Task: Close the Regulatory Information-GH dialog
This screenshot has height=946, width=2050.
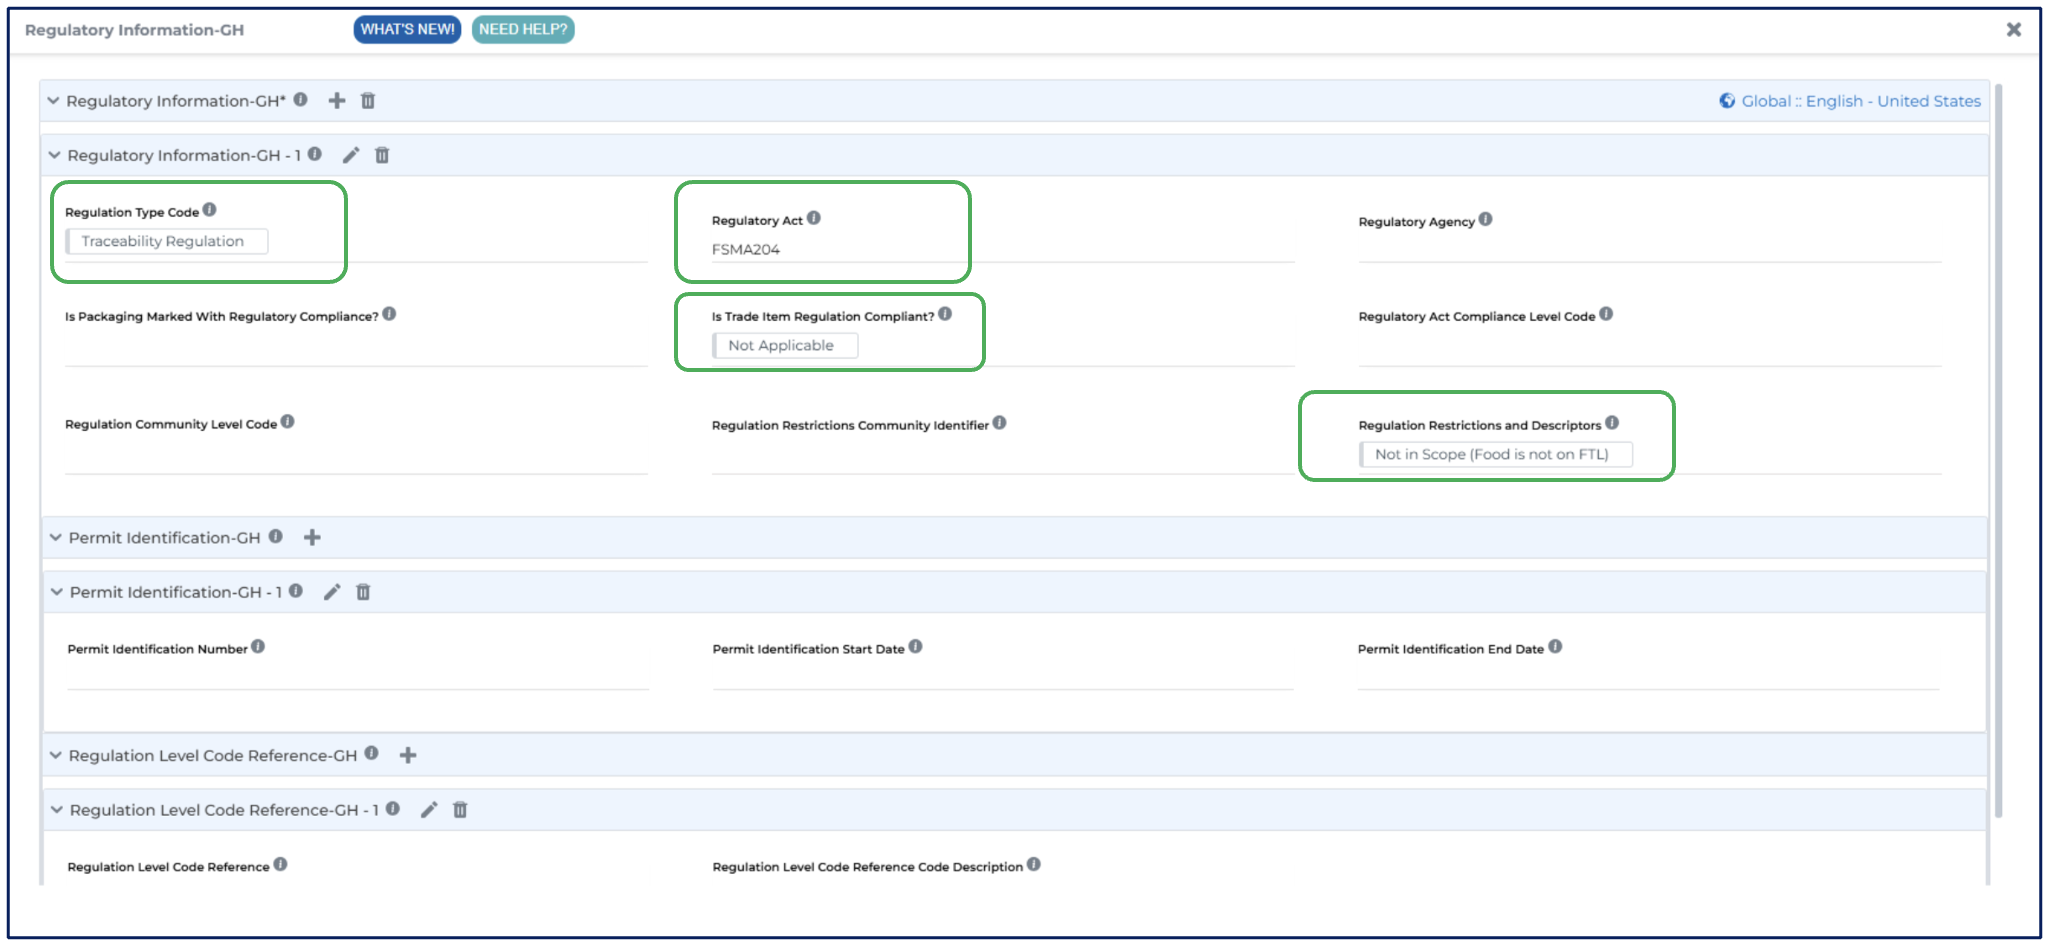Action: pos(2014,29)
